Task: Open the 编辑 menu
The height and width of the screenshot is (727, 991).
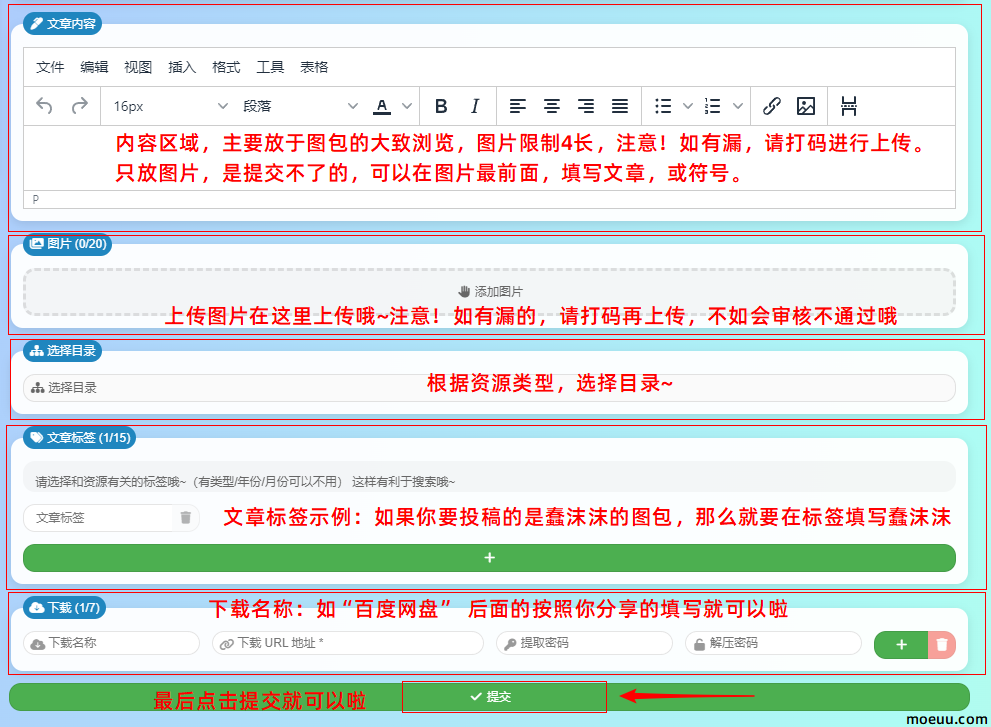Action: pos(94,67)
